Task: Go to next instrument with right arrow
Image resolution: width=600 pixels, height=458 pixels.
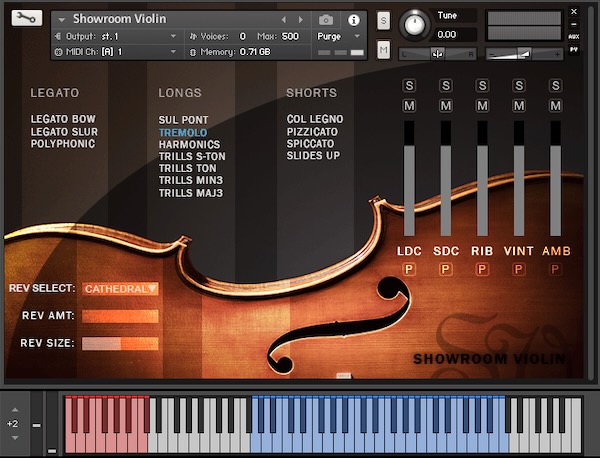Action: (x=301, y=20)
